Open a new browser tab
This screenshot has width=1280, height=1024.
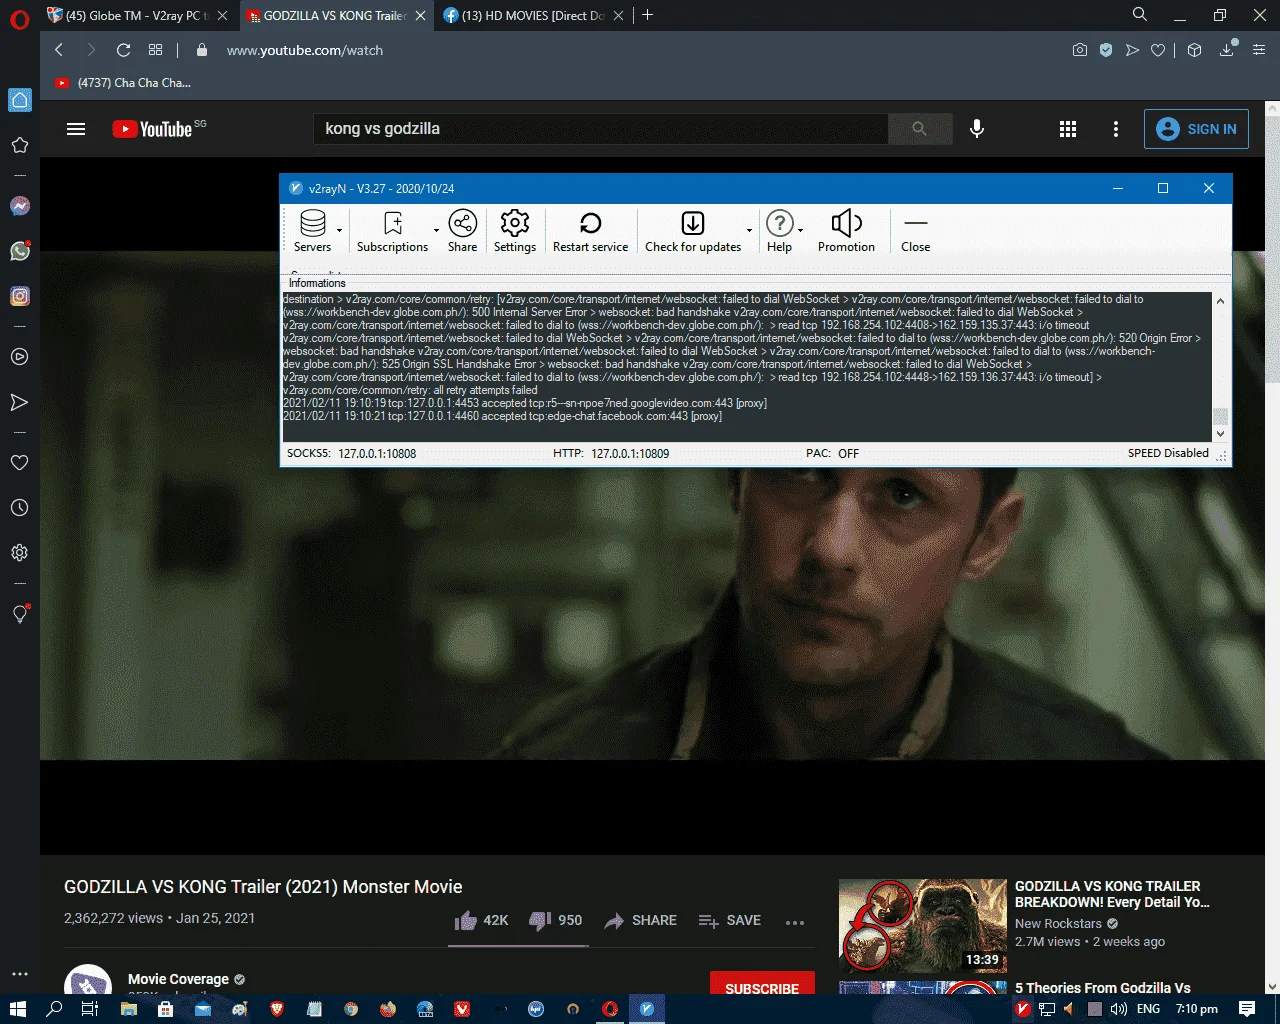648,15
